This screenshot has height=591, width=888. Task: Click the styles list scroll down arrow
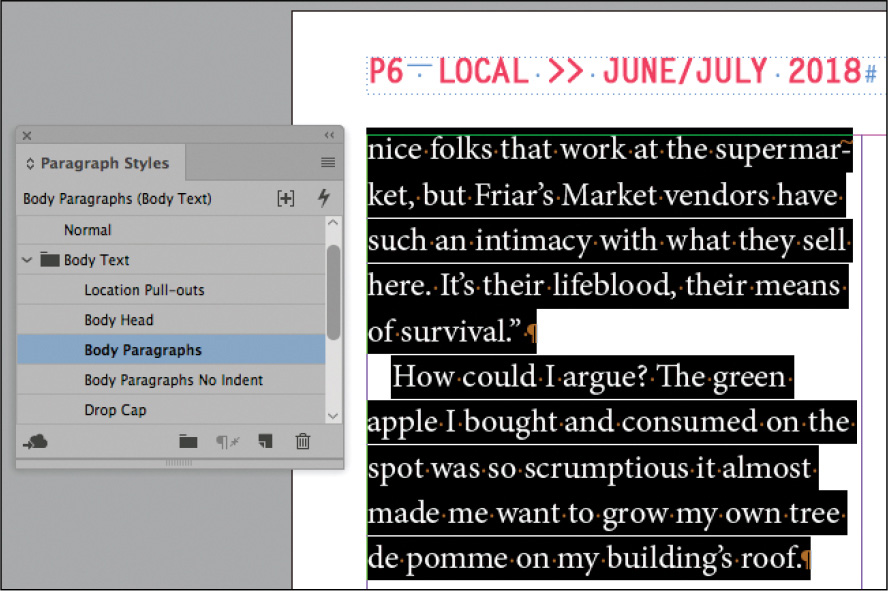333,416
